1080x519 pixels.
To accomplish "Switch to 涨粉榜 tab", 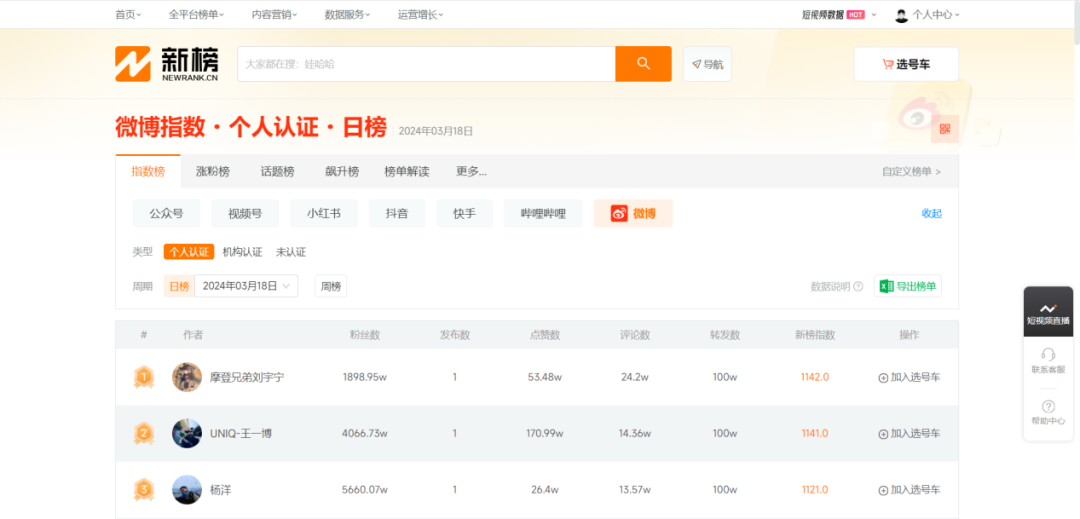I will click(213, 171).
